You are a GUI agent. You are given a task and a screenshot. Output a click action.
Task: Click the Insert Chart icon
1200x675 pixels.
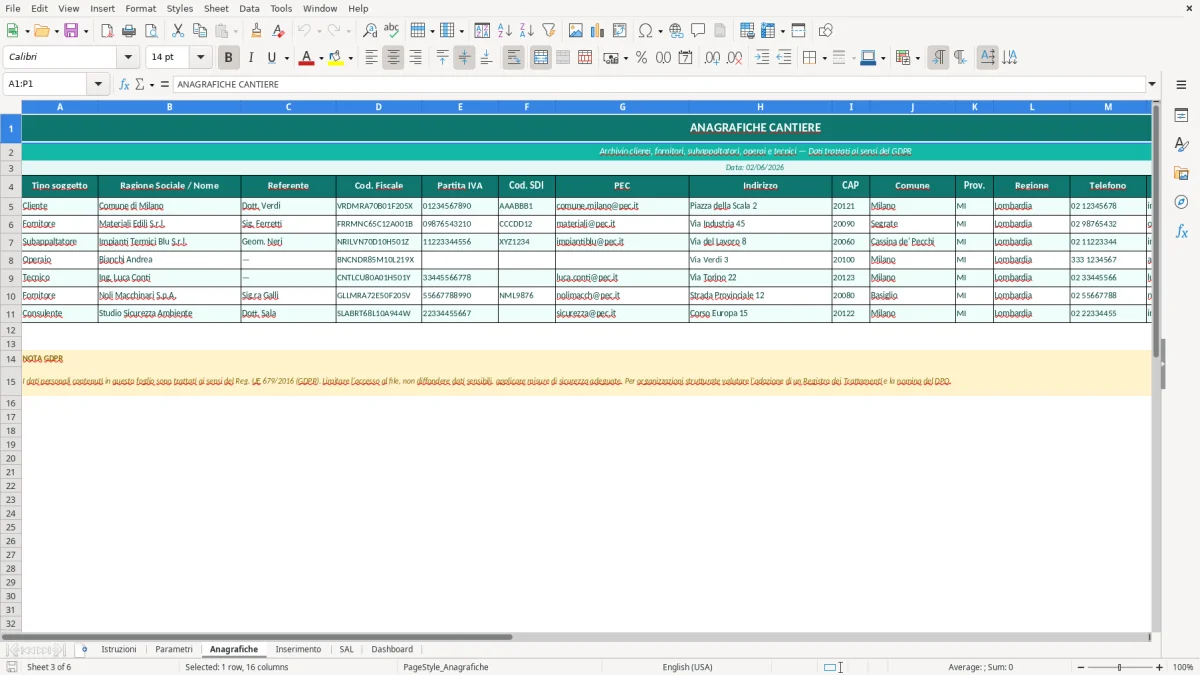pyautogui.click(x=598, y=31)
